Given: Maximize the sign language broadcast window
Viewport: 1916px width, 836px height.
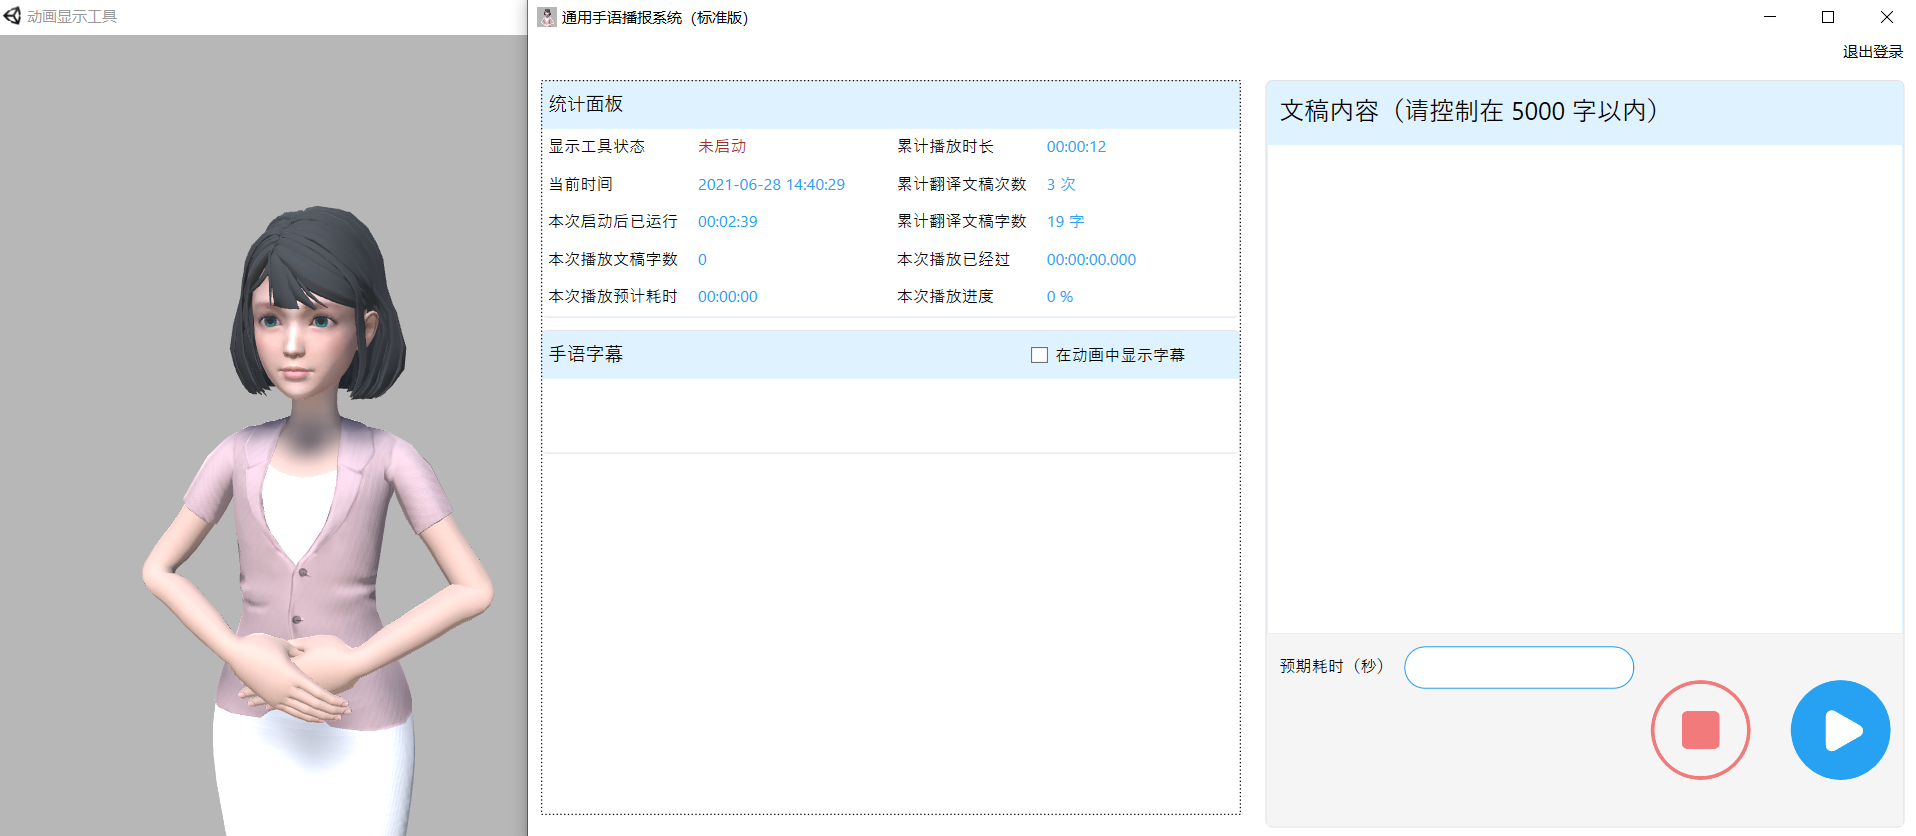Looking at the screenshot, I should [x=1828, y=17].
